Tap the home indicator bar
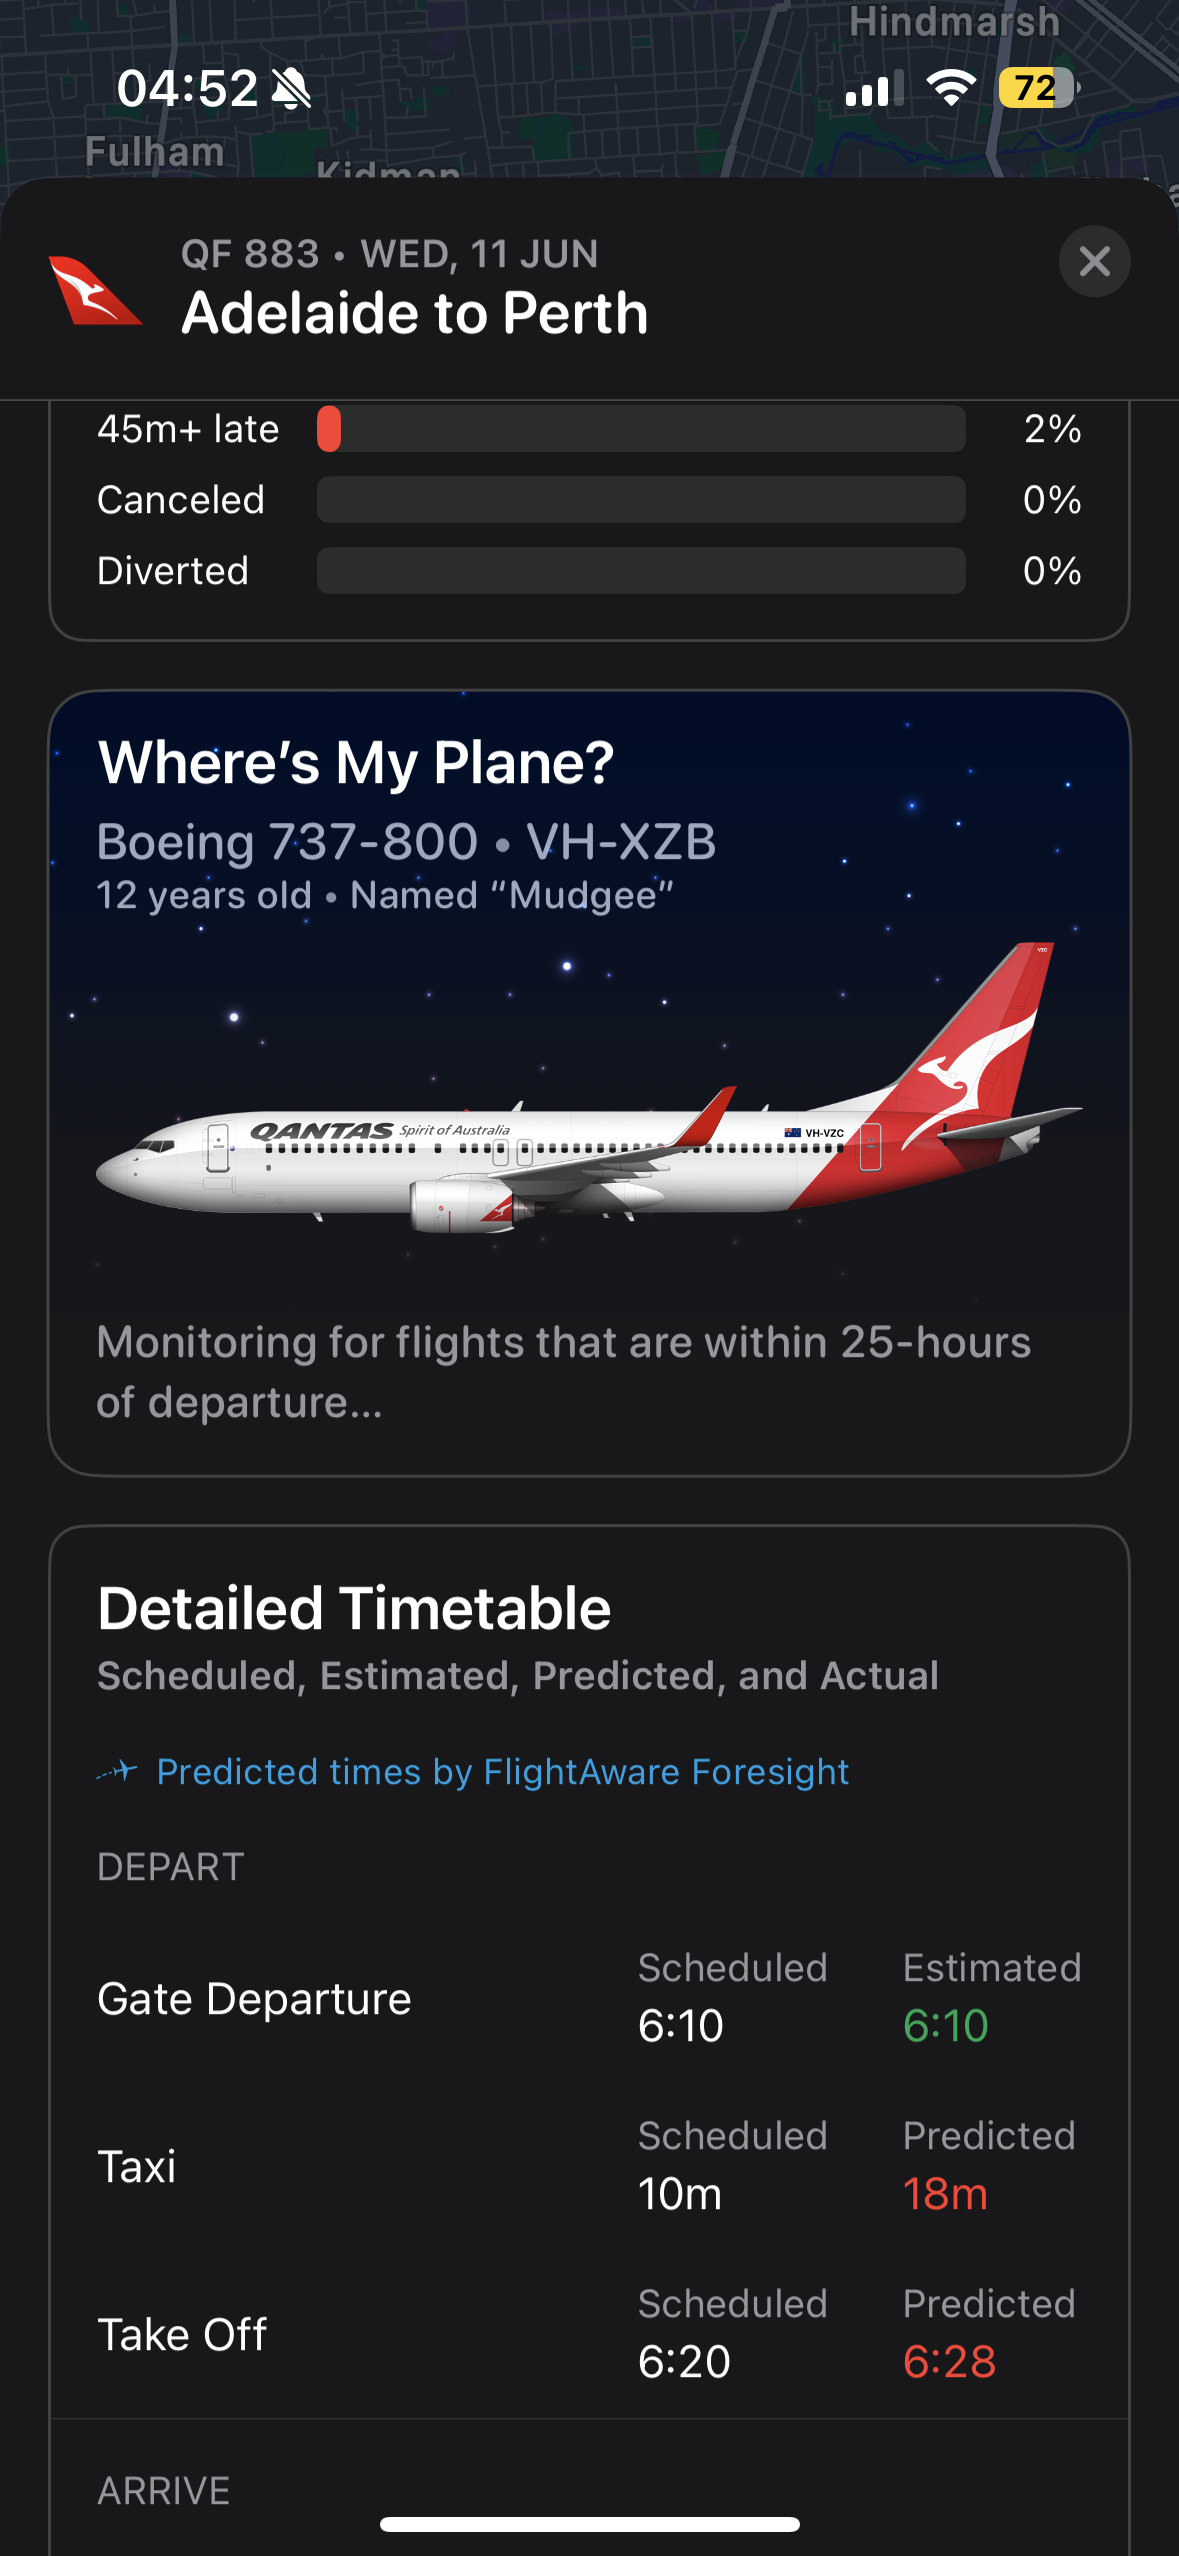Viewport: 1179px width, 2556px height. (589, 2524)
